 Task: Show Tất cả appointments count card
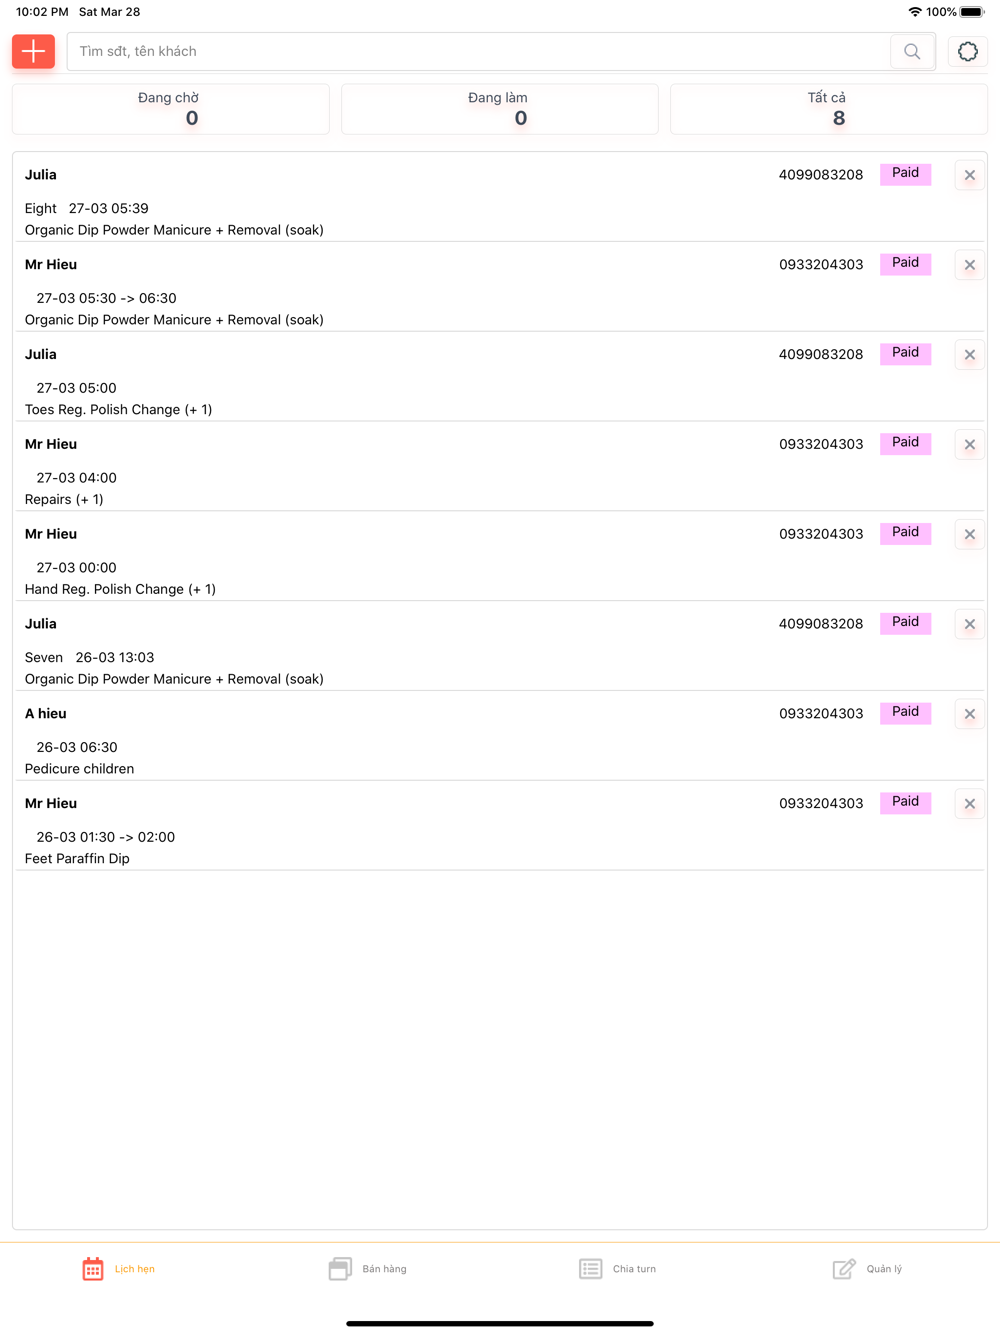pyautogui.click(x=828, y=109)
